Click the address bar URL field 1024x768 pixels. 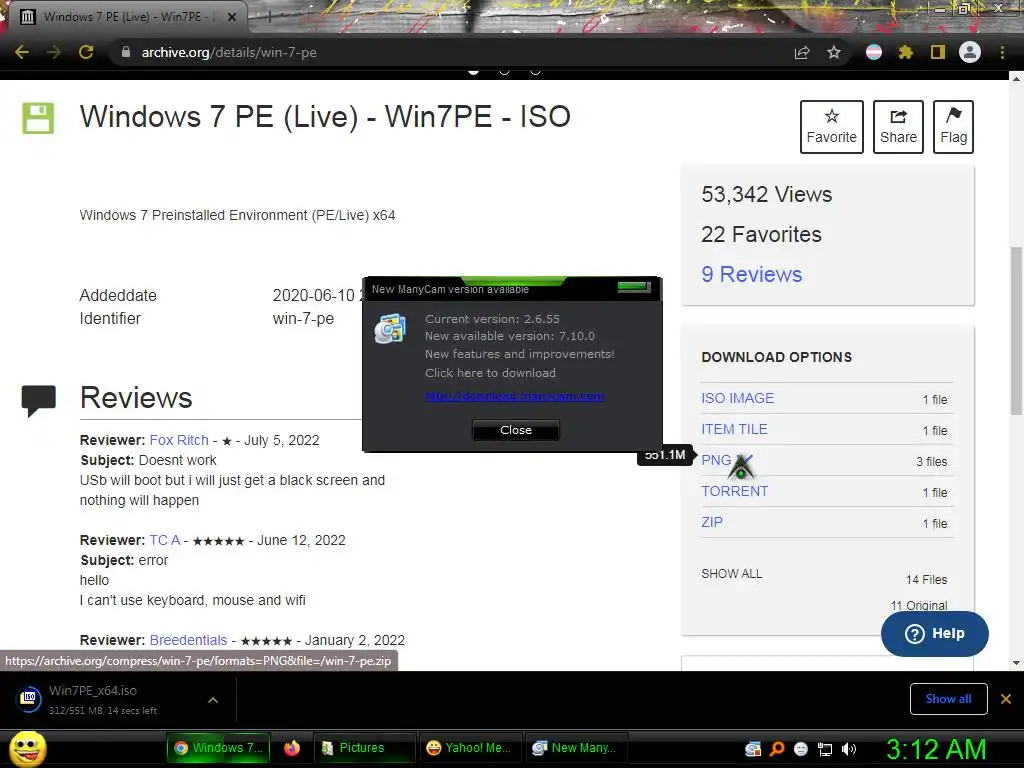(x=451, y=52)
